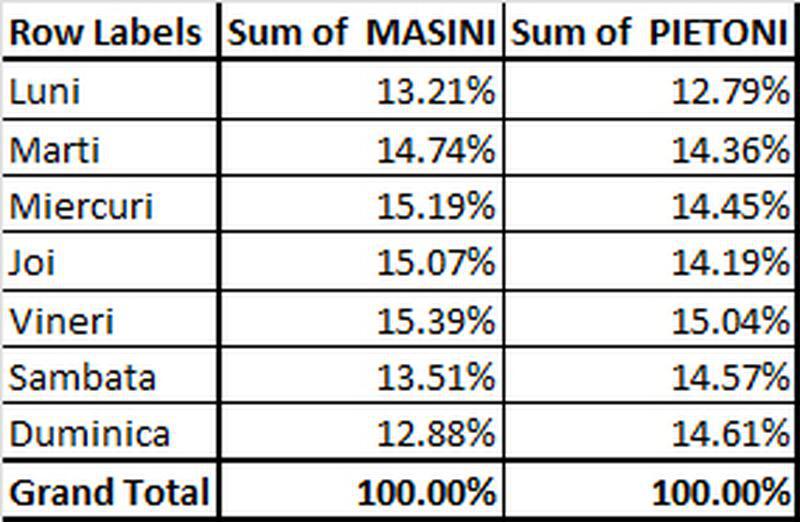Click the Sum of MASINI column header
The width and height of the screenshot is (800, 522).
(362, 33)
